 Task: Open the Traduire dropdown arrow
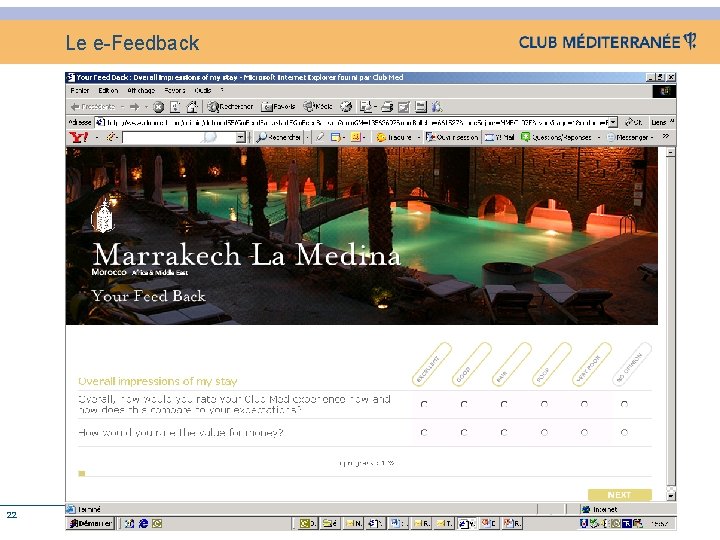click(x=418, y=137)
